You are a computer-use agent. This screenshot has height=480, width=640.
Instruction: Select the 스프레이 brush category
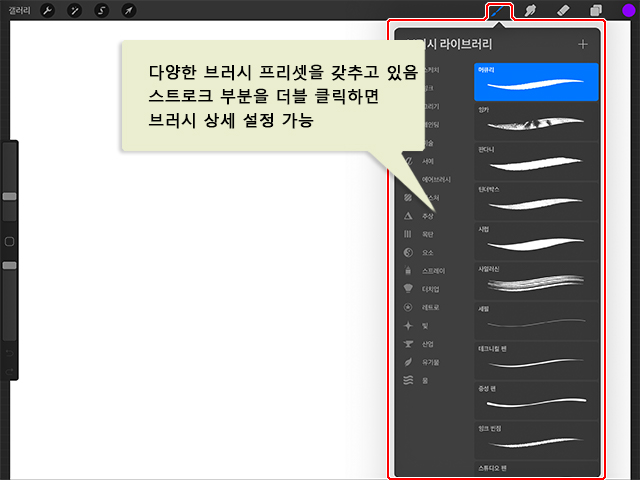tap(431, 270)
